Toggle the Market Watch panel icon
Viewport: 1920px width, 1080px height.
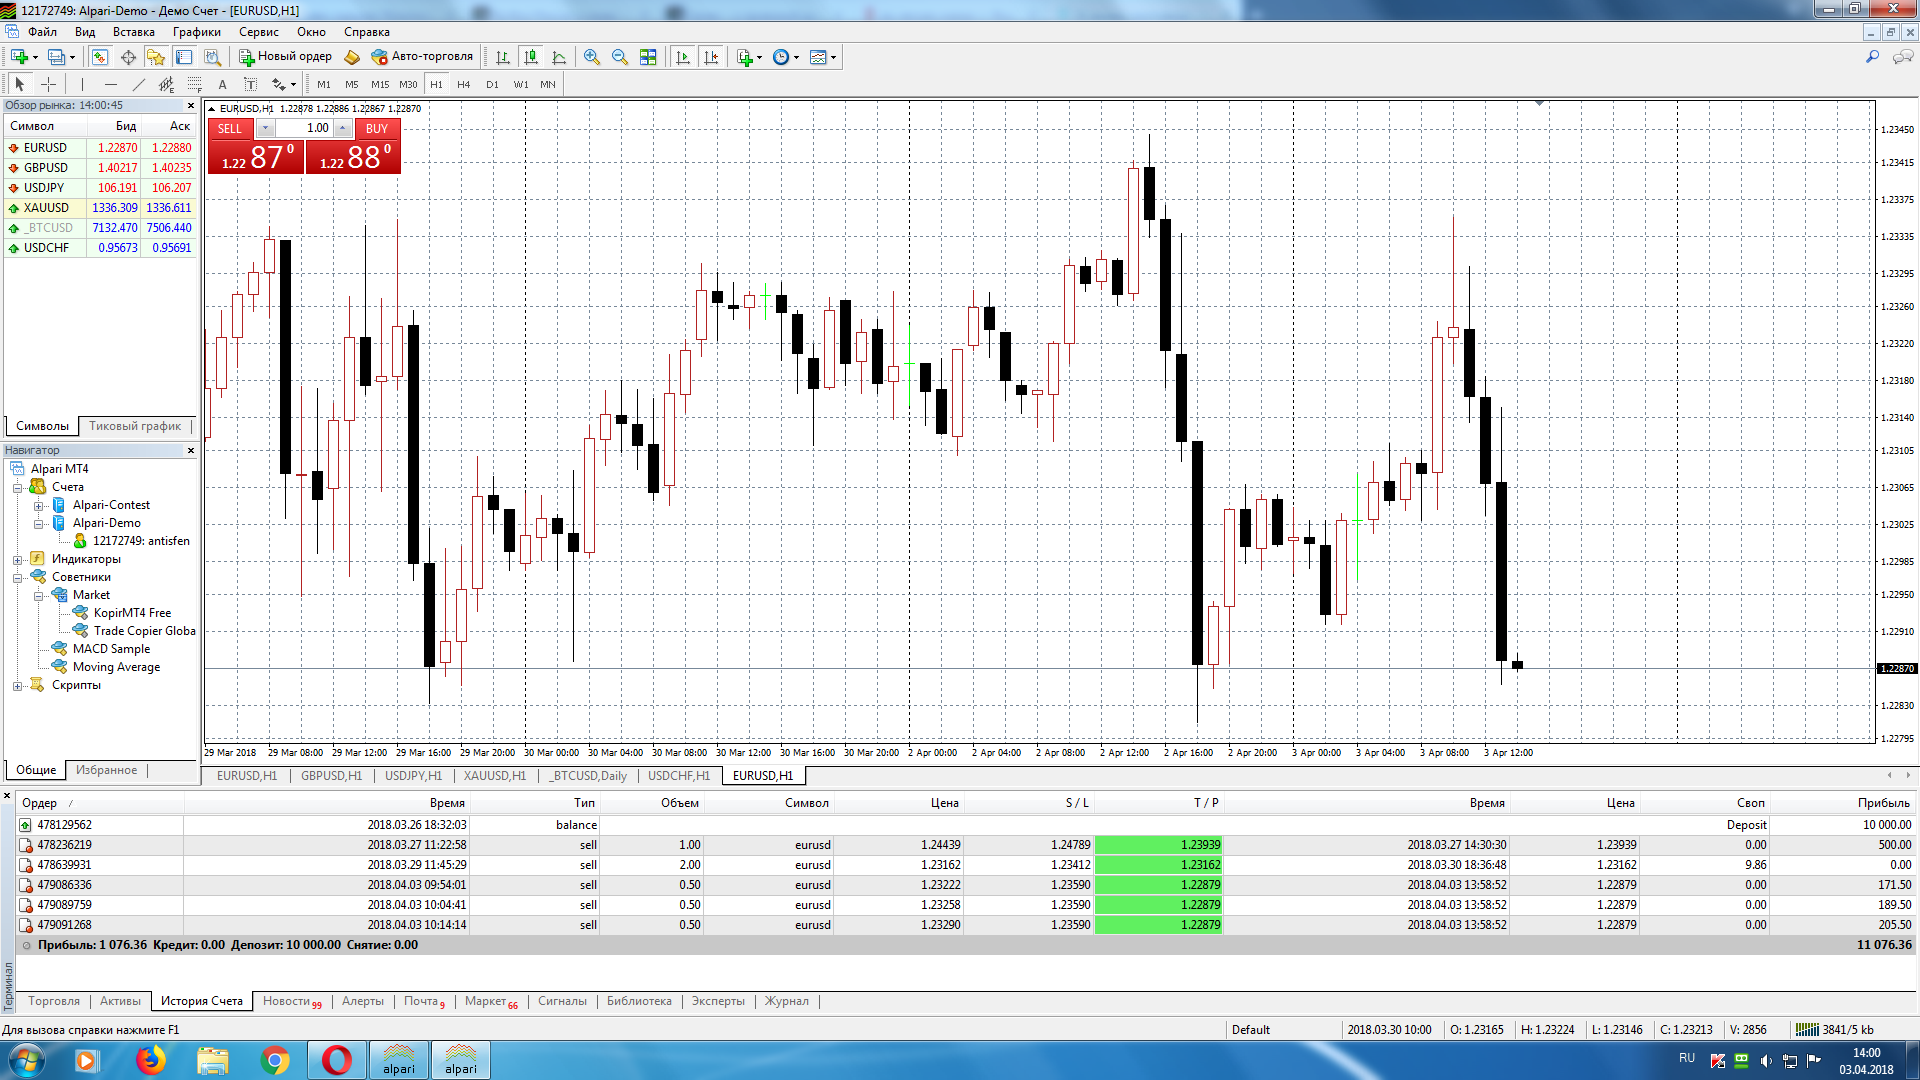coord(100,57)
